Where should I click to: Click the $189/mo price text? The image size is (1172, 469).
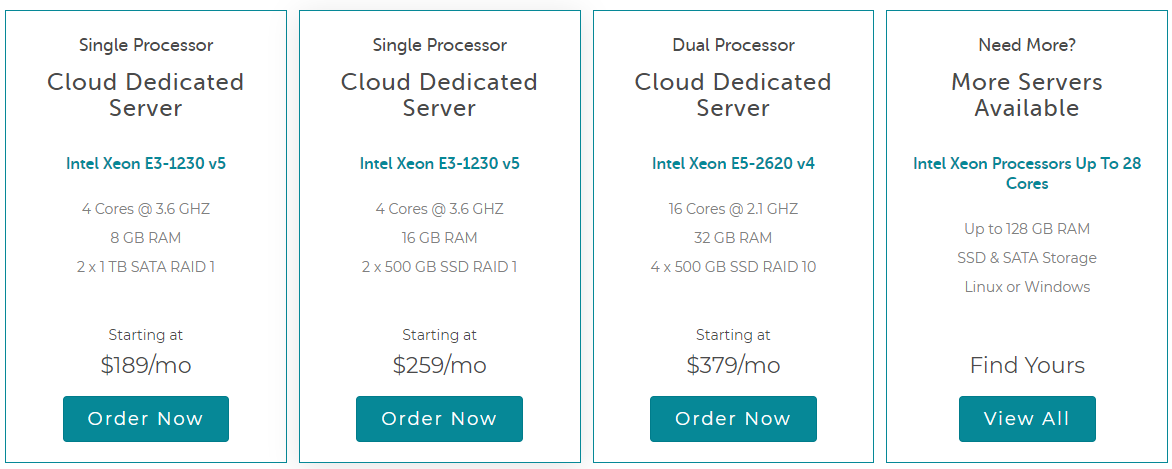pos(146,365)
